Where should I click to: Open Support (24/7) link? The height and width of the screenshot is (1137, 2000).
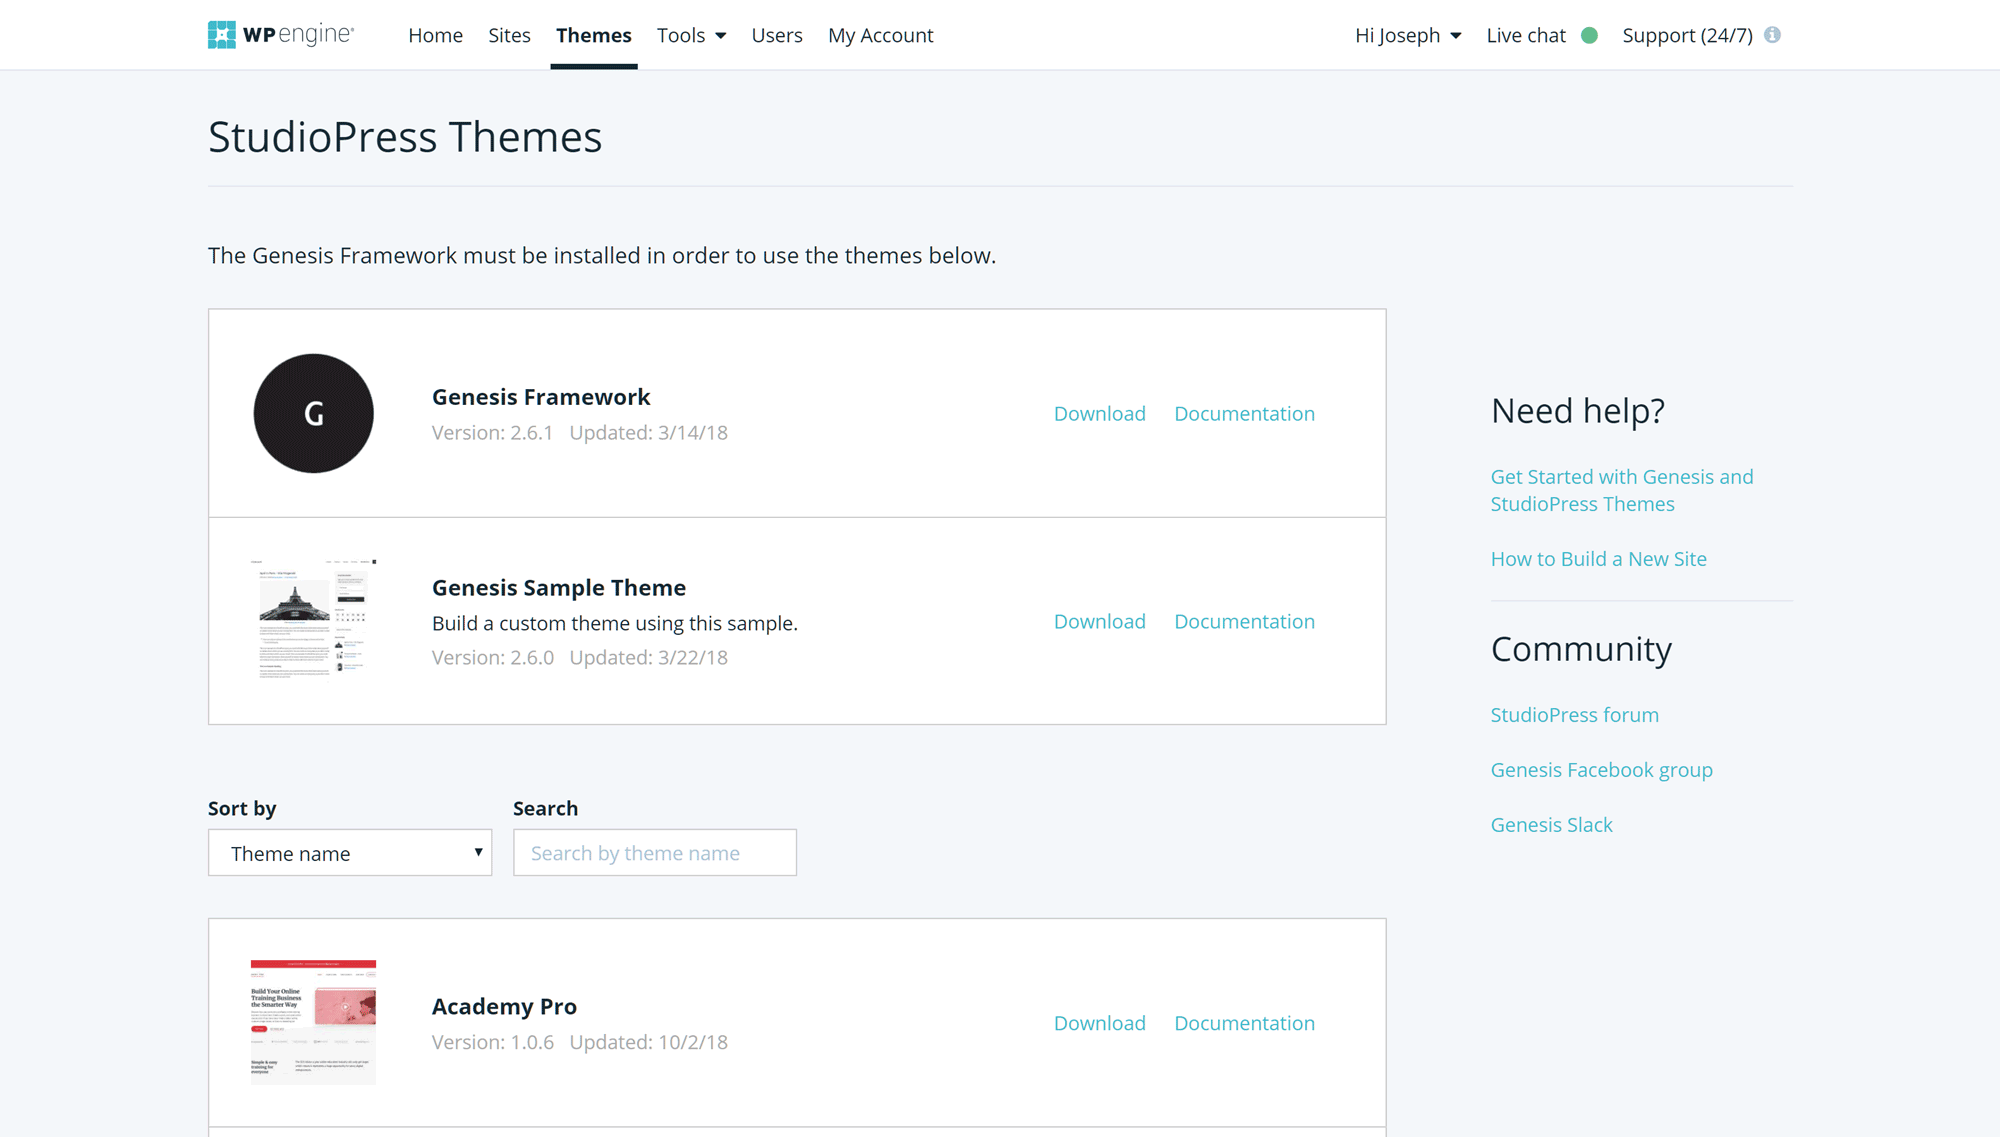coord(1687,35)
